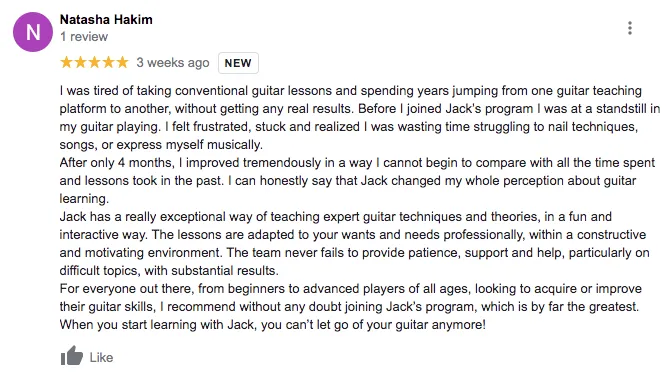Open the three-dot review options menu
The image size is (671, 383).
pyautogui.click(x=629, y=28)
